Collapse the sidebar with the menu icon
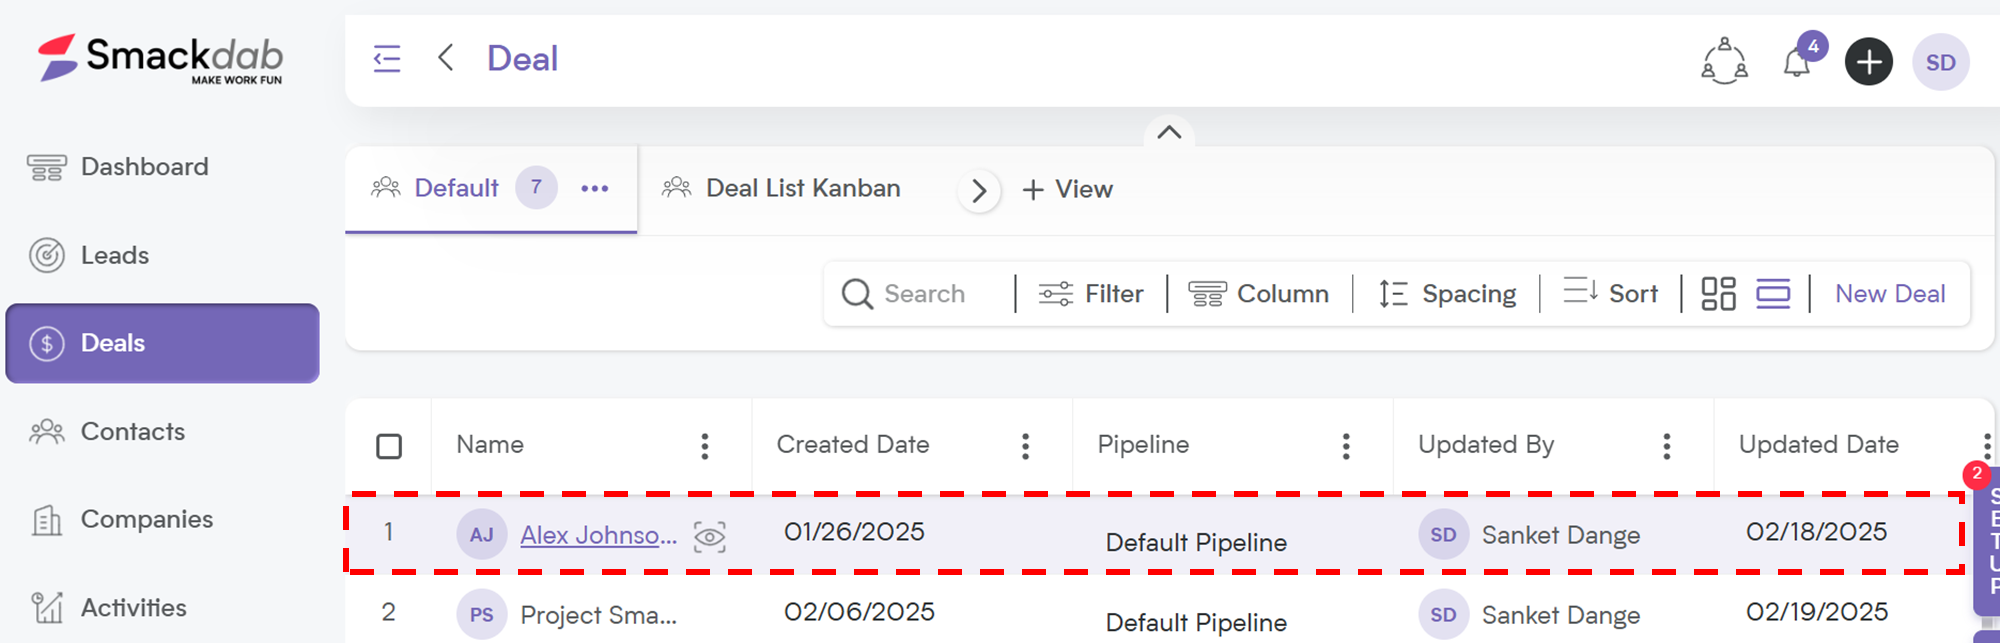 tap(387, 59)
